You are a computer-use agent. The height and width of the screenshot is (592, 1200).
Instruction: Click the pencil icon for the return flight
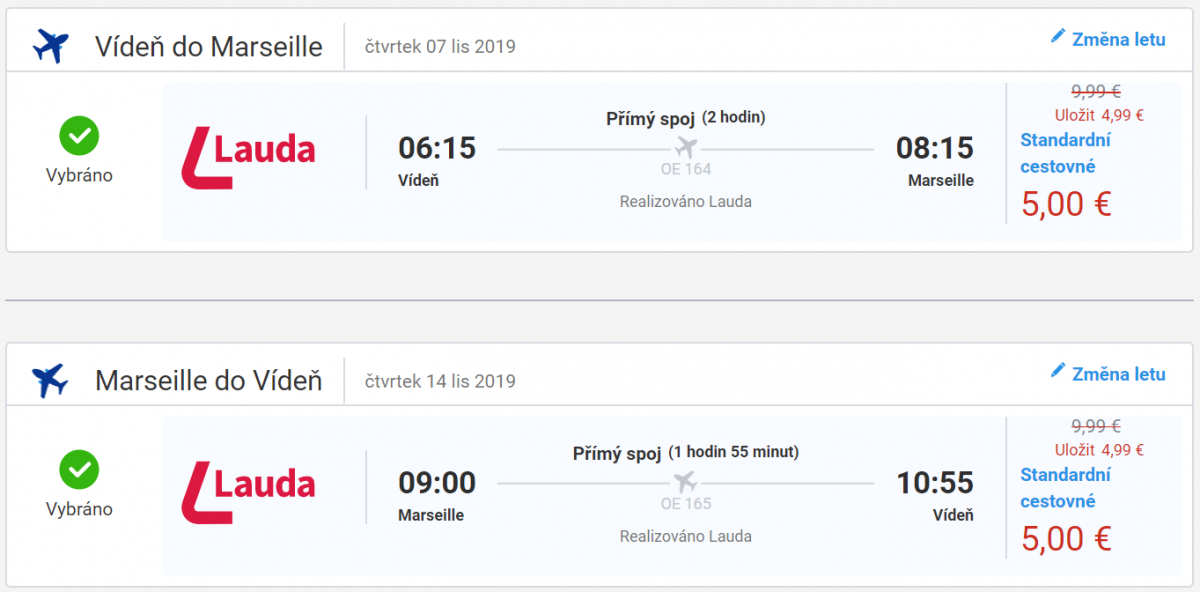click(1058, 371)
